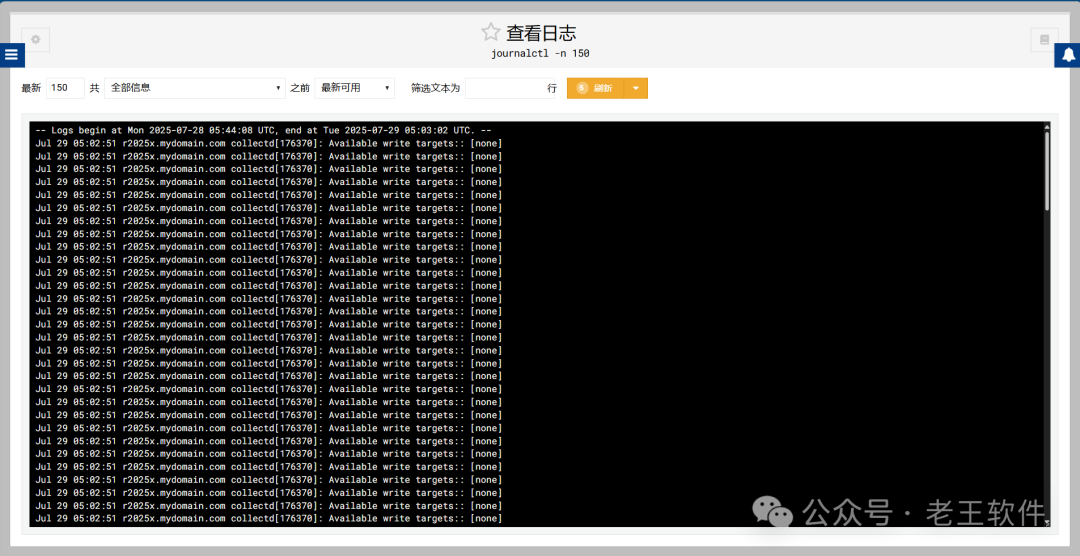Click the scrollbar track below the thumb
The width and height of the screenshot is (1080, 556).
click(x=1047, y=360)
